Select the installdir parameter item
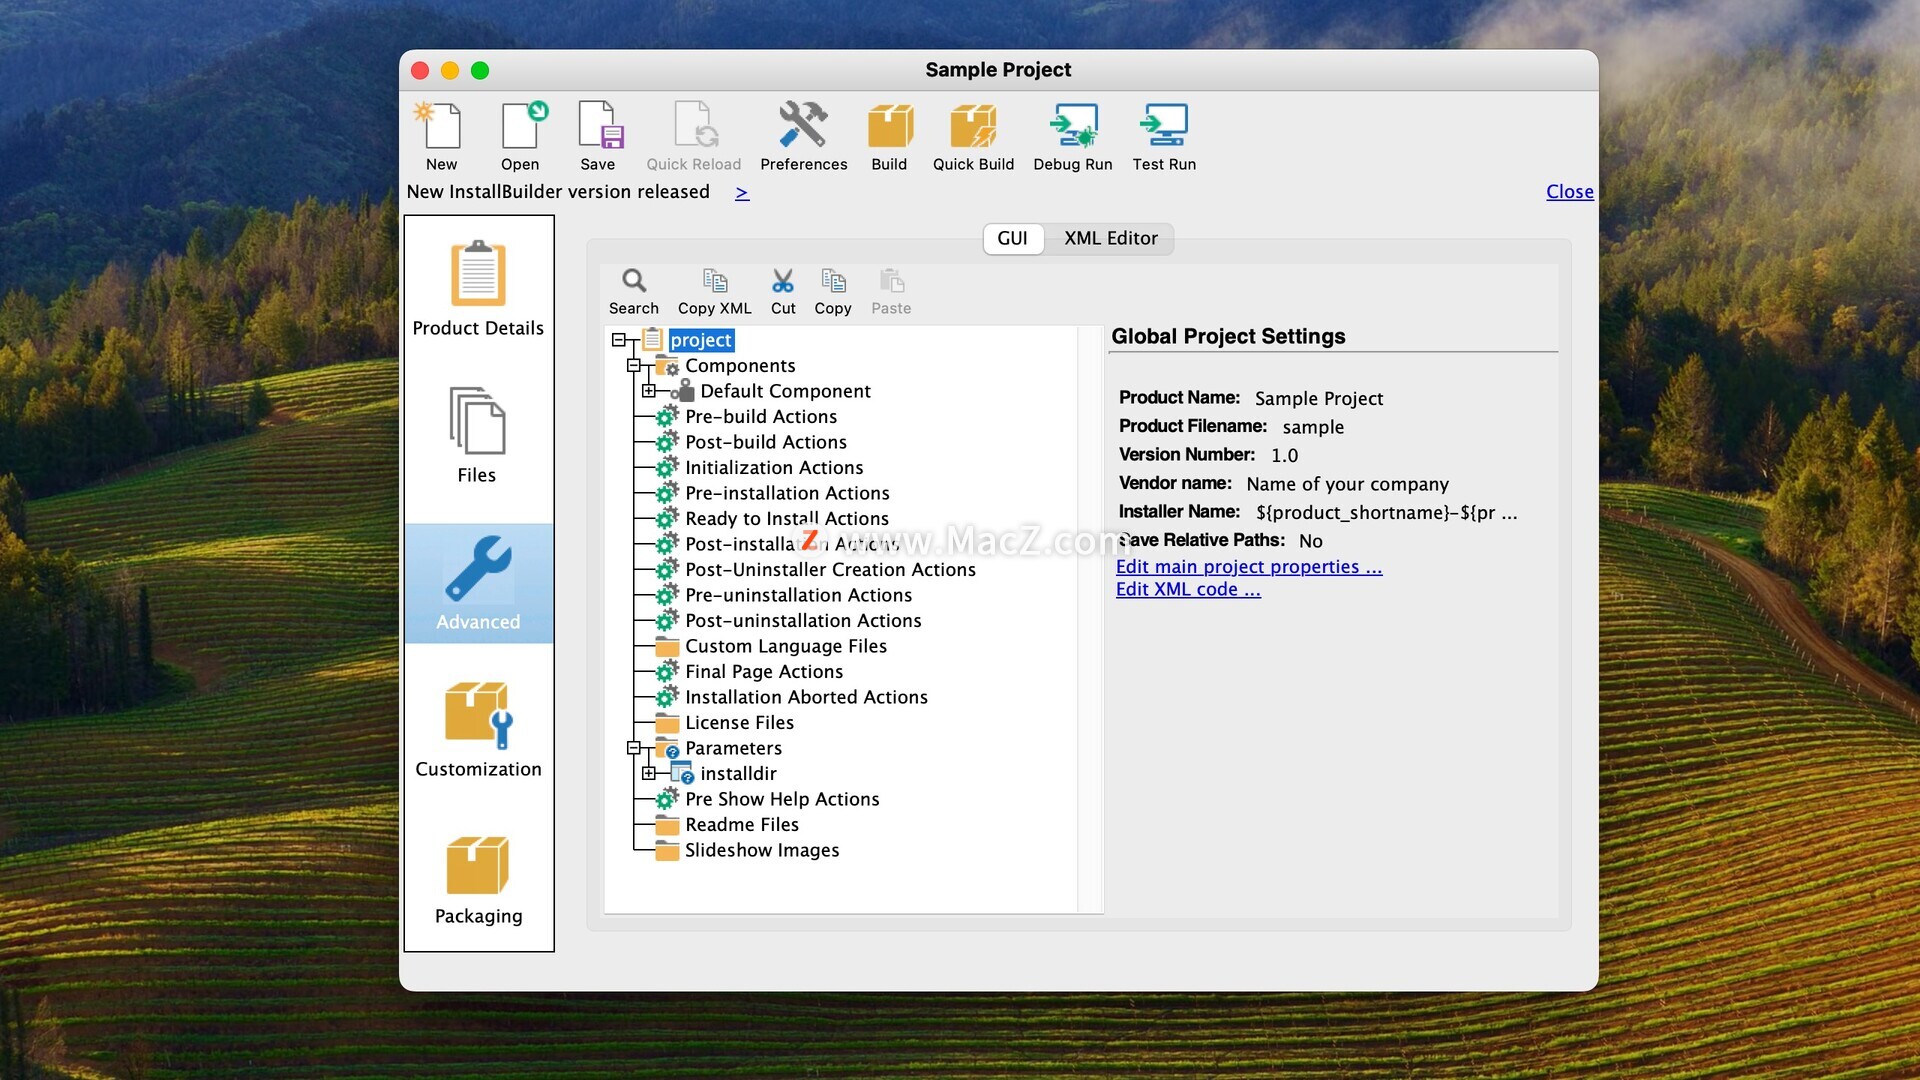1920x1080 pixels. (738, 774)
